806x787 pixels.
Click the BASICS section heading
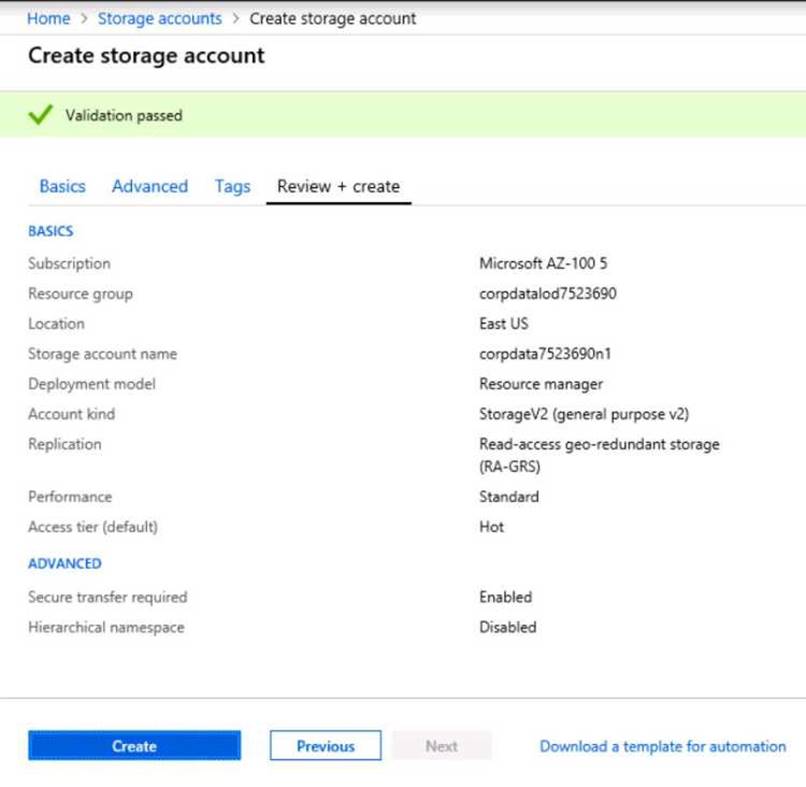click(51, 231)
